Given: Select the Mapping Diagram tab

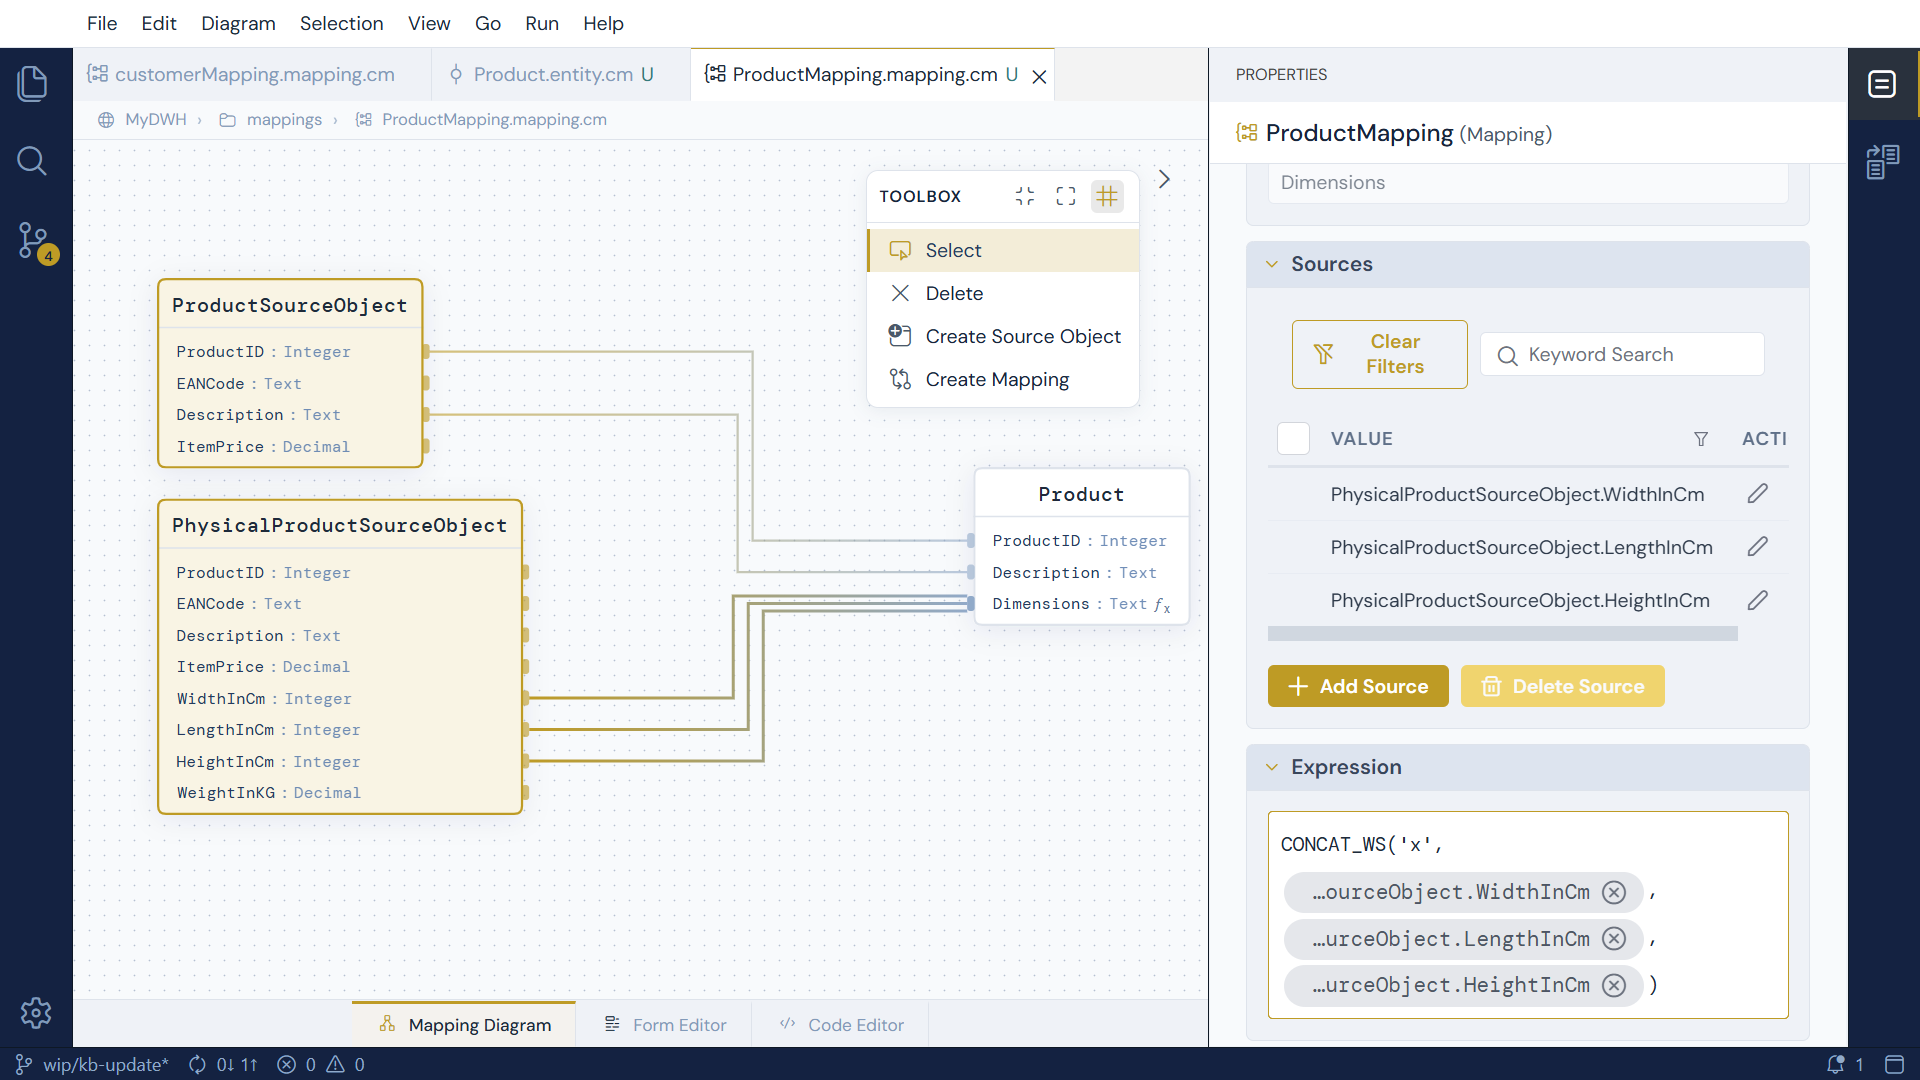Looking at the screenshot, I should [x=464, y=1025].
